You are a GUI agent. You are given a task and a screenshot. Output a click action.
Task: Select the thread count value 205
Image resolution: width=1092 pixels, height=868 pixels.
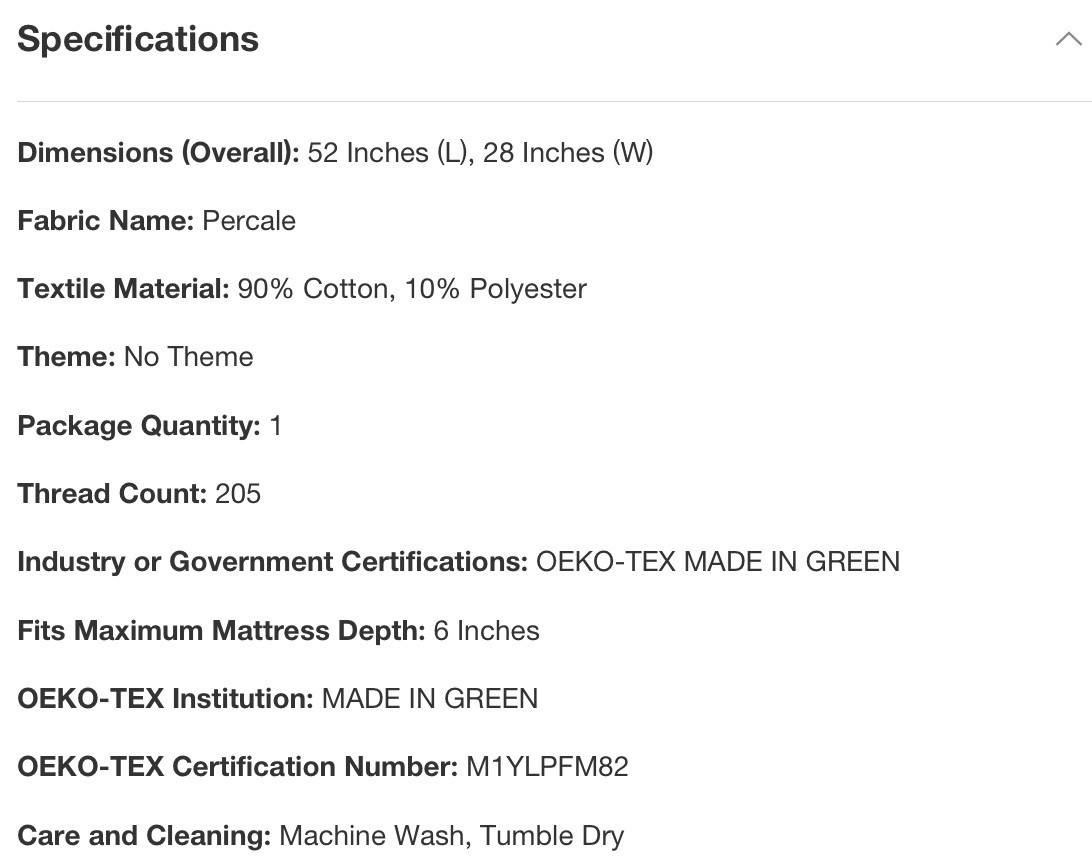click(238, 493)
